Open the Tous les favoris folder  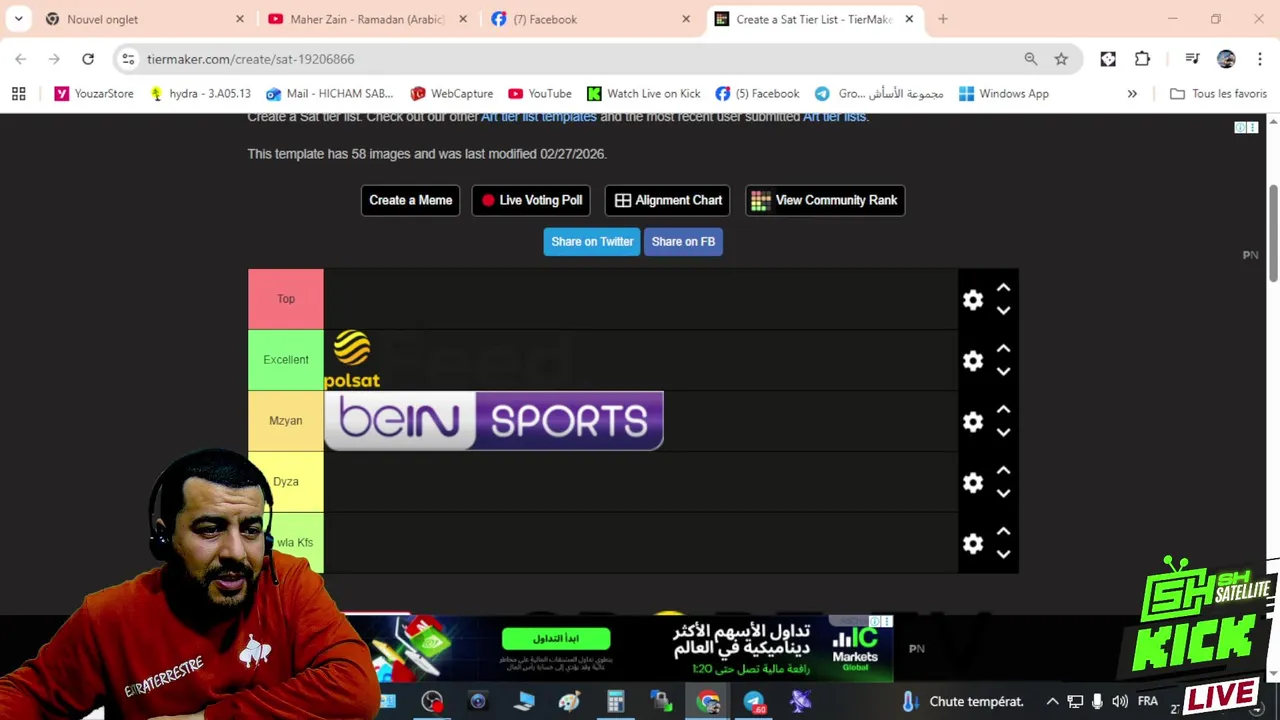(x=1218, y=93)
